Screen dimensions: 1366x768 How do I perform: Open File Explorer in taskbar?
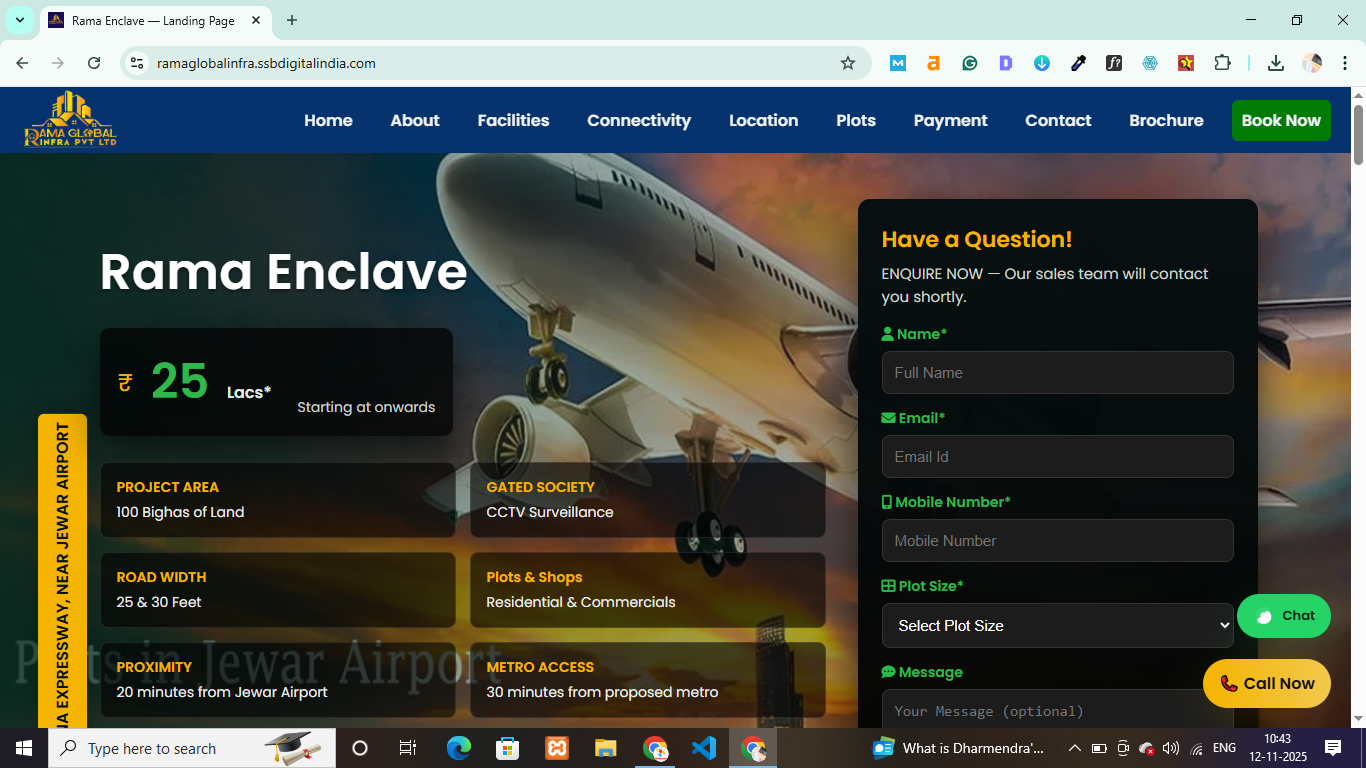606,748
